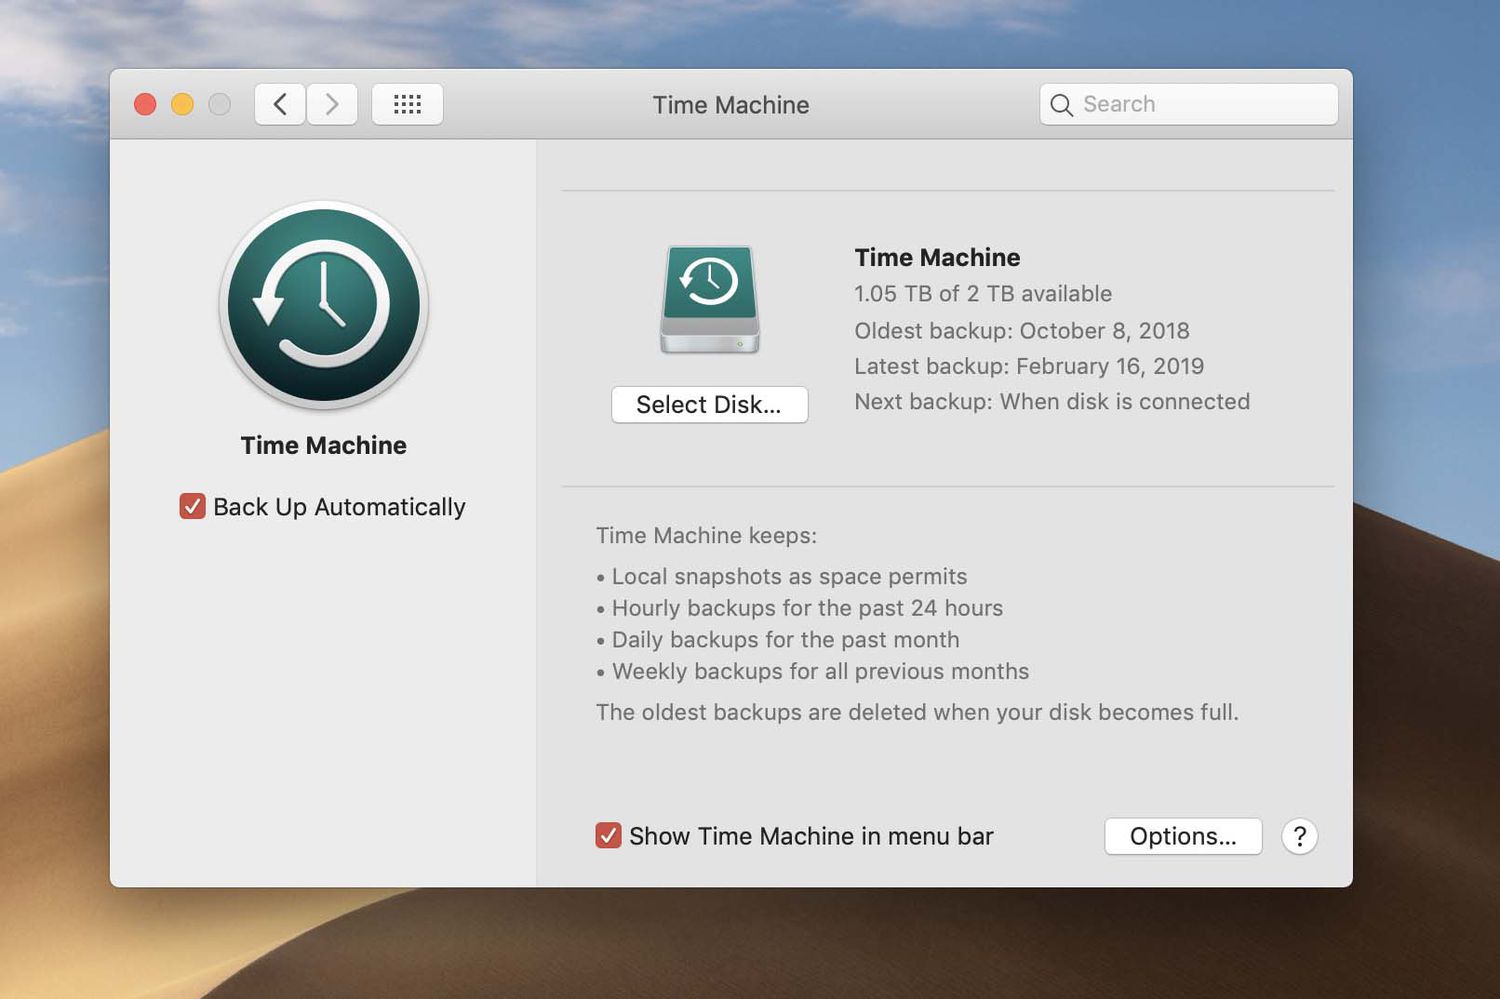Select the backup disk drive icon
1500x999 pixels.
pyautogui.click(x=709, y=299)
